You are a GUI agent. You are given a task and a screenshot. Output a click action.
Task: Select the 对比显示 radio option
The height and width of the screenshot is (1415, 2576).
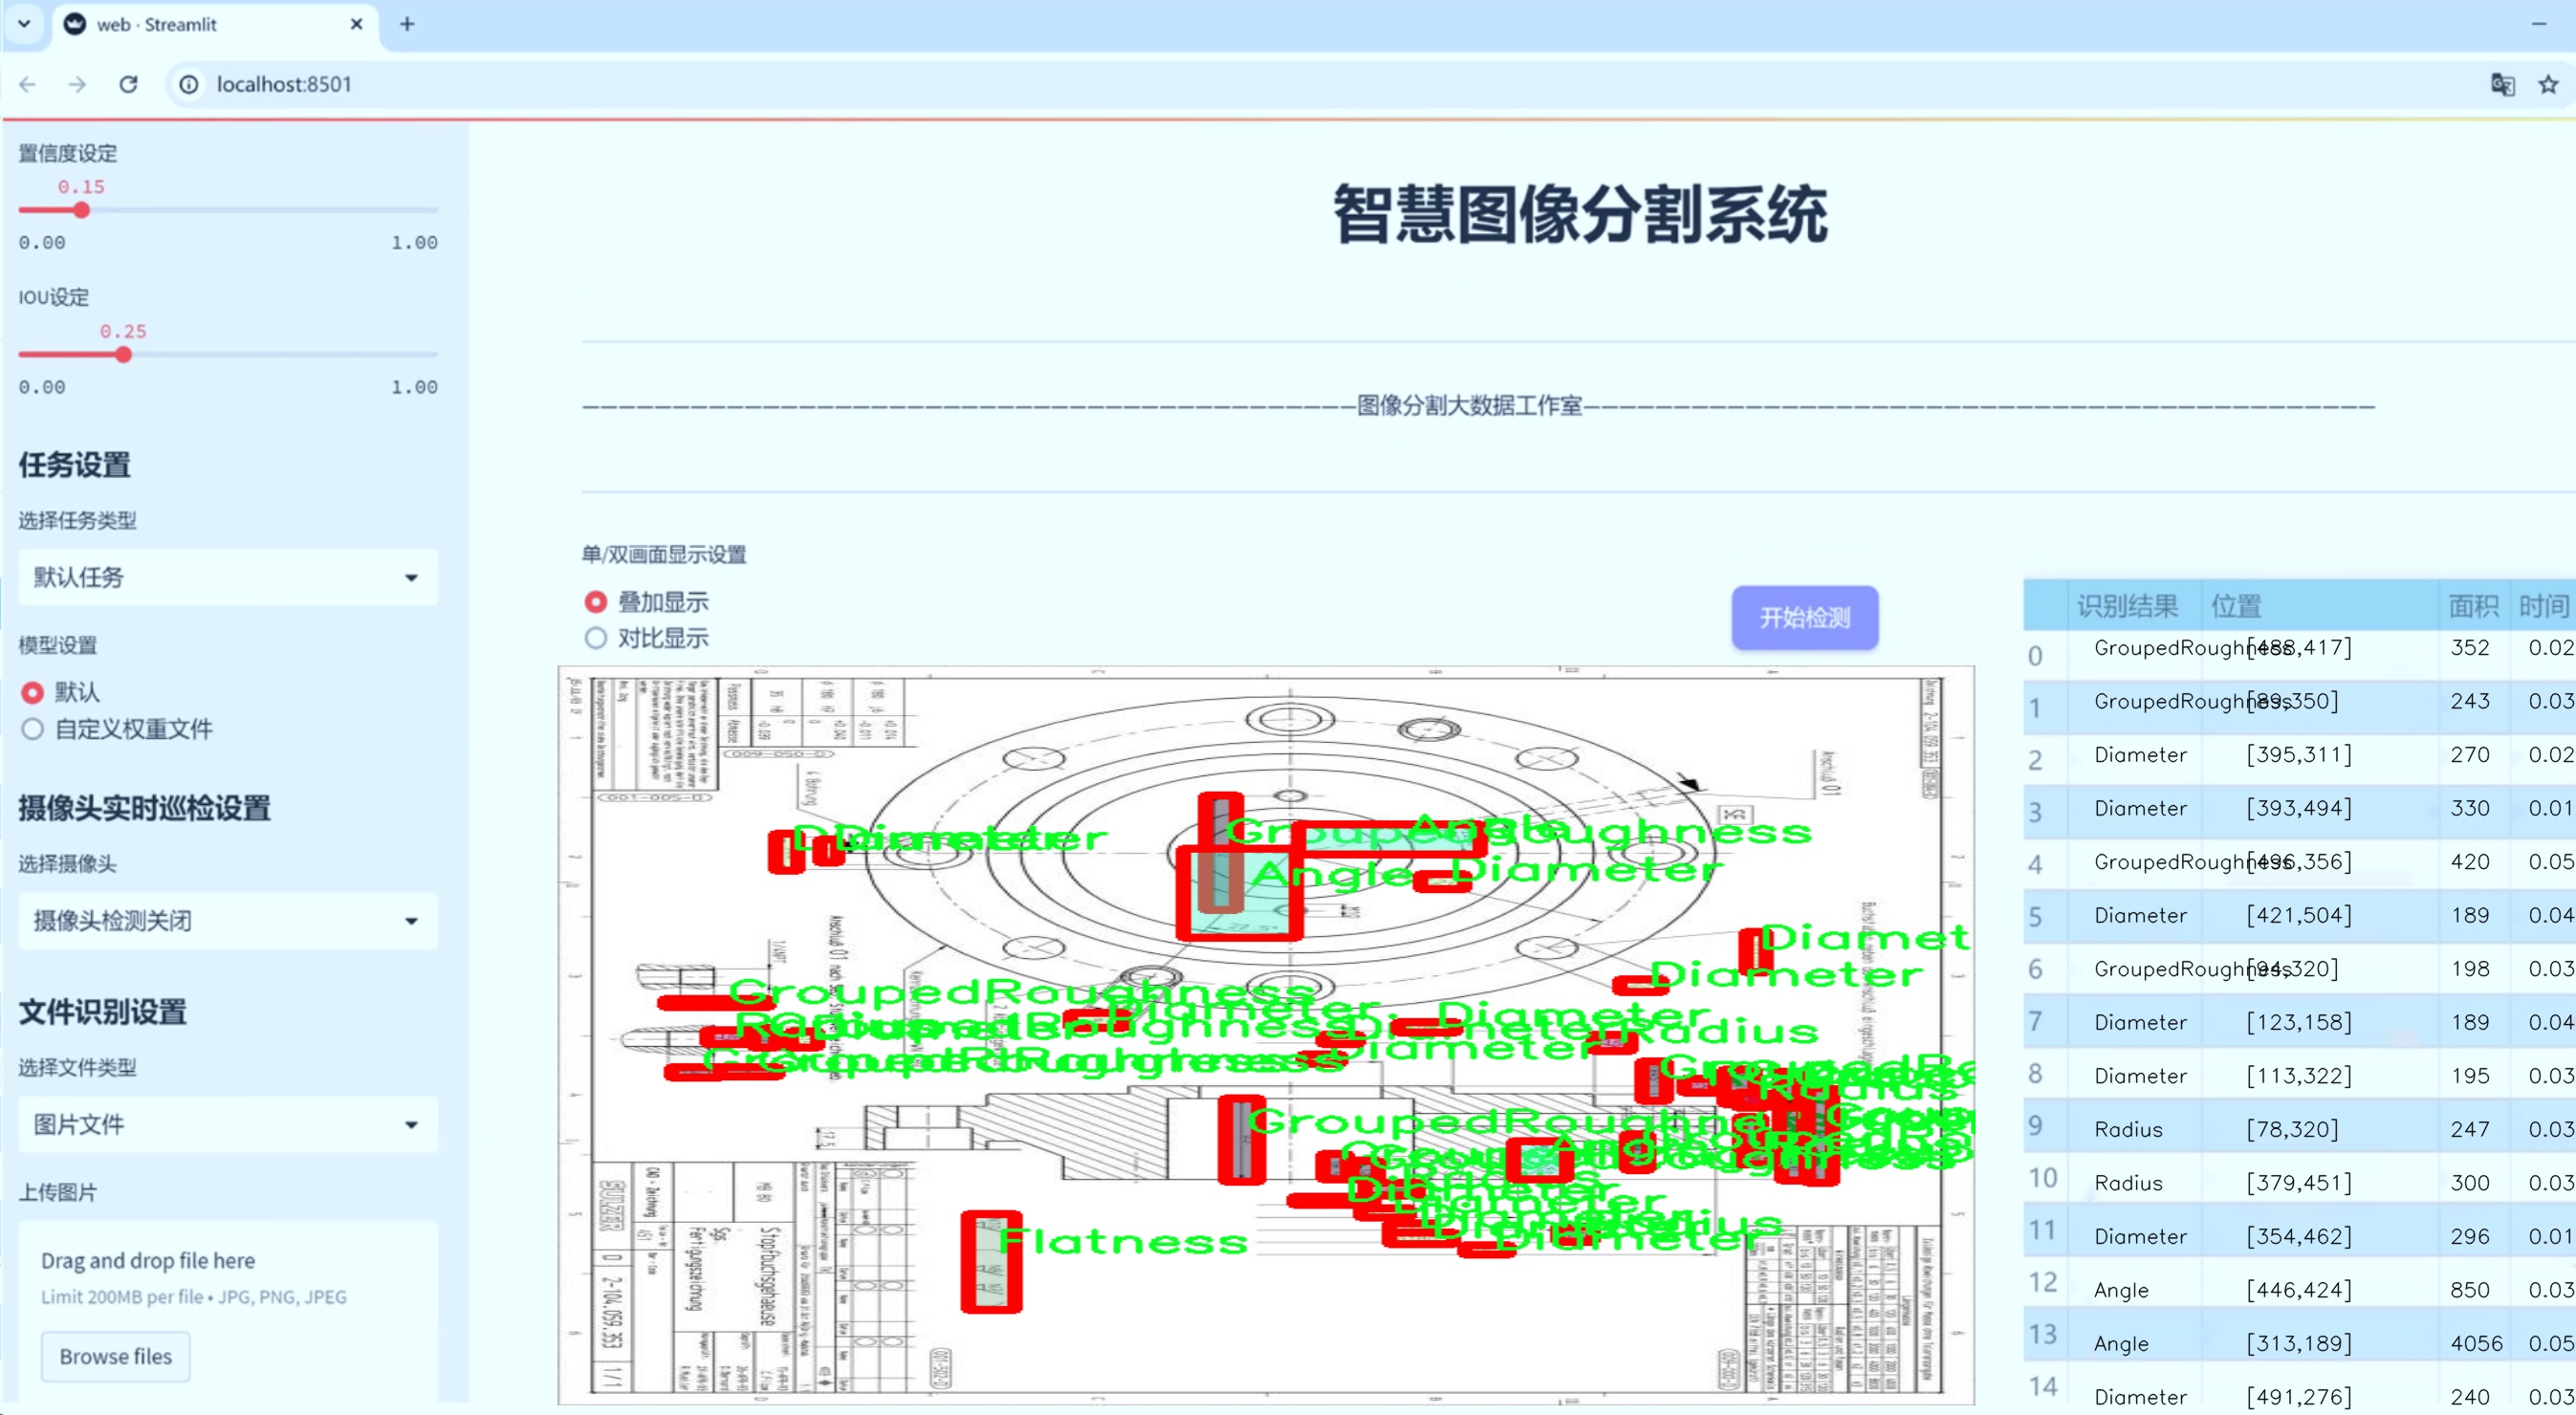(x=596, y=638)
